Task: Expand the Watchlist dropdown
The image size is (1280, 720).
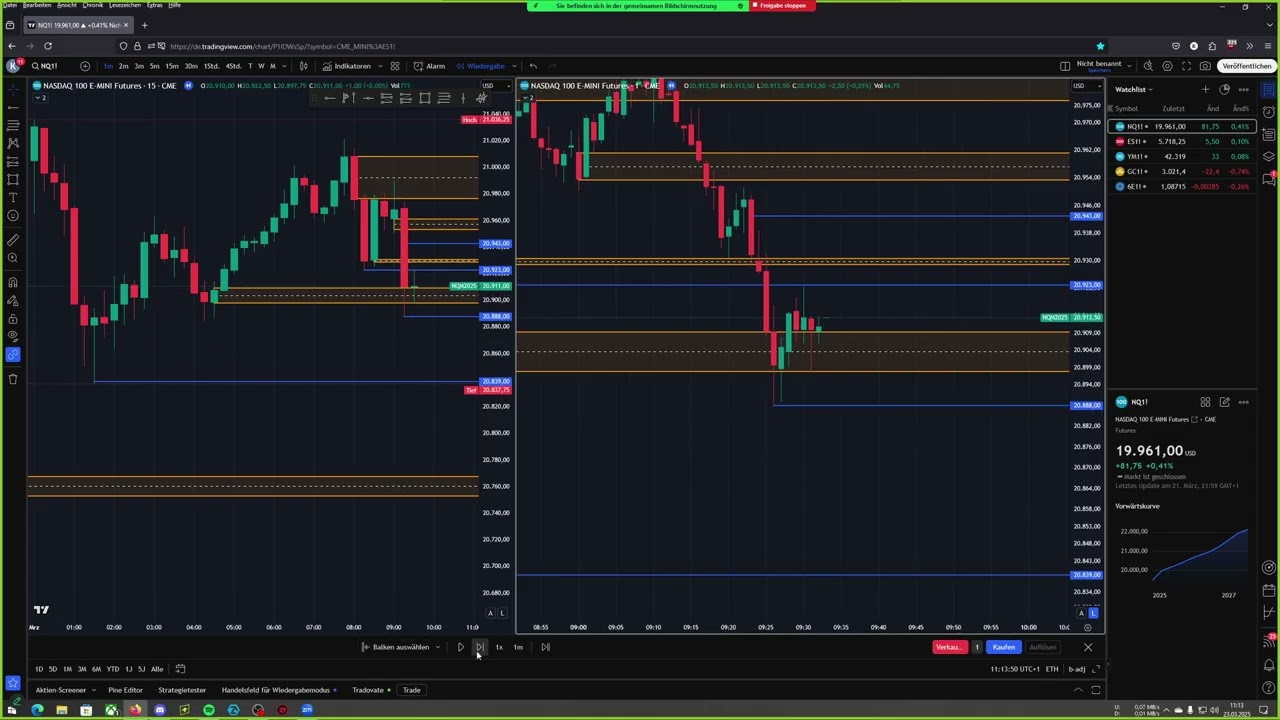Action: [x=1134, y=89]
